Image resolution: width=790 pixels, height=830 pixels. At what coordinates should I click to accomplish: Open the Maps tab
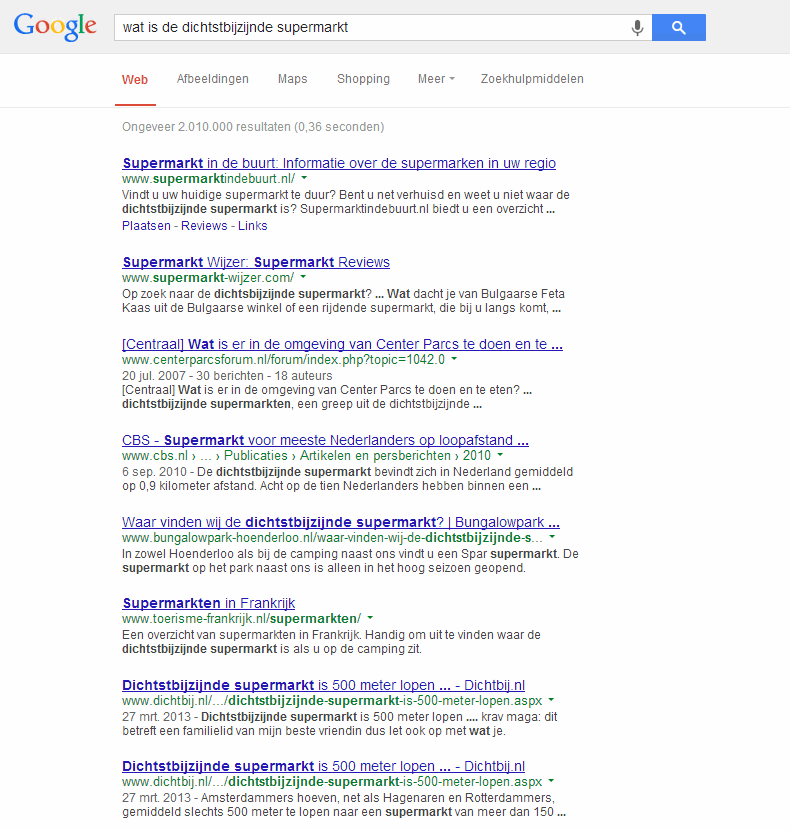click(292, 79)
